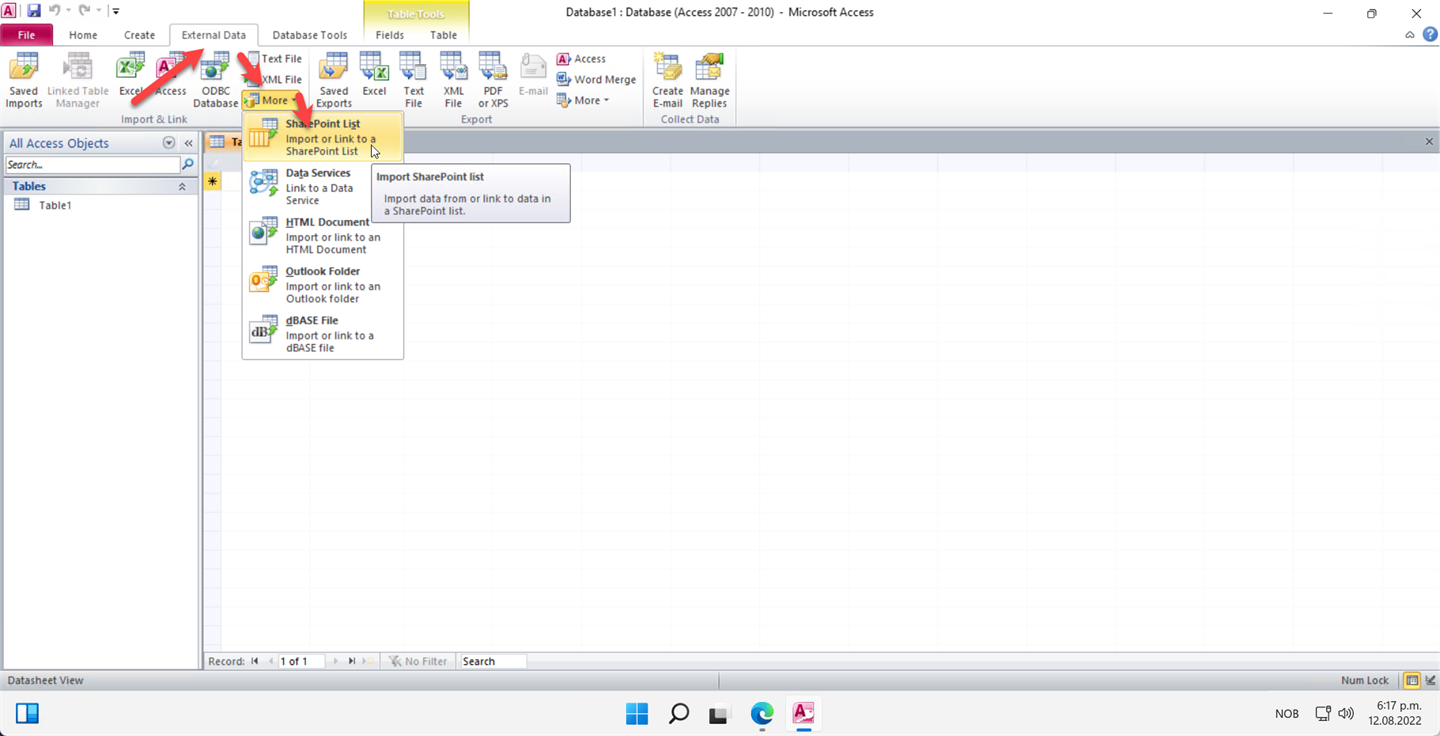Open the File tab
This screenshot has height=736, width=1440.
[26, 35]
